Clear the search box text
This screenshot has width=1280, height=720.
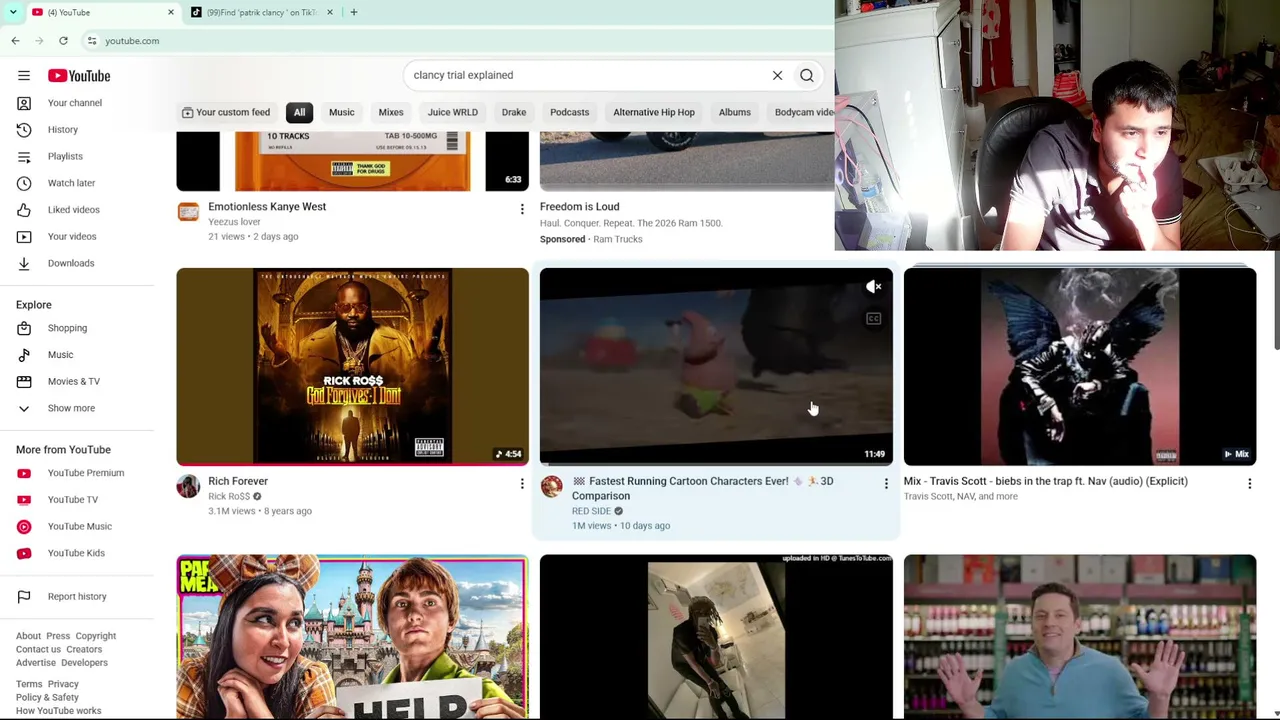point(777,75)
